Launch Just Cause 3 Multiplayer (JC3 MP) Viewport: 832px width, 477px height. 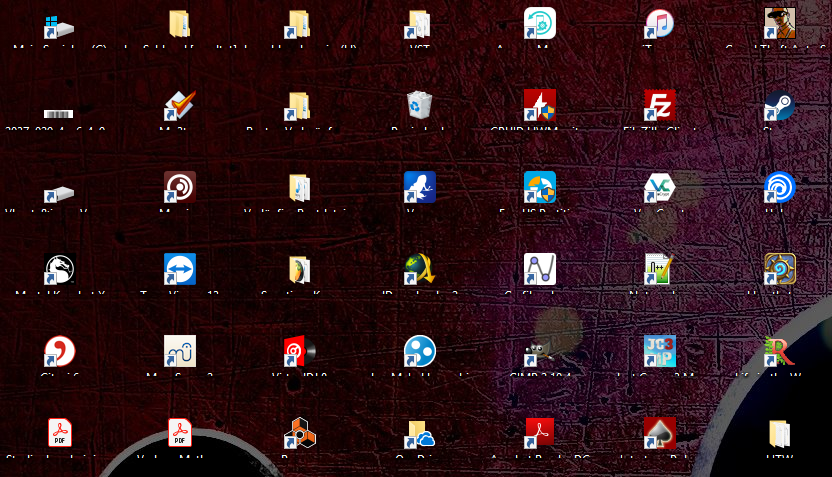point(660,351)
